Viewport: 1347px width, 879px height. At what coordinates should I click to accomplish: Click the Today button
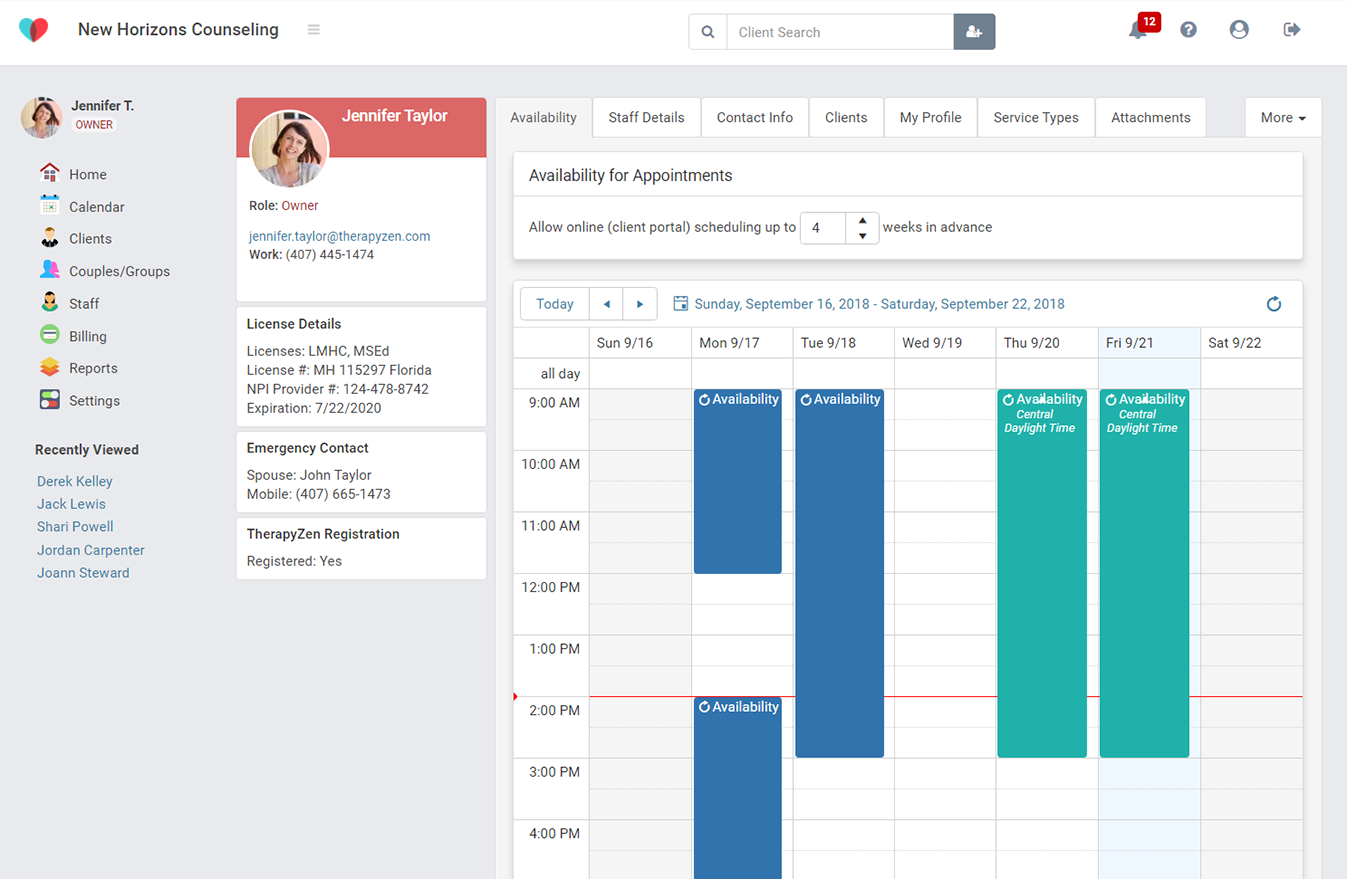[554, 303]
